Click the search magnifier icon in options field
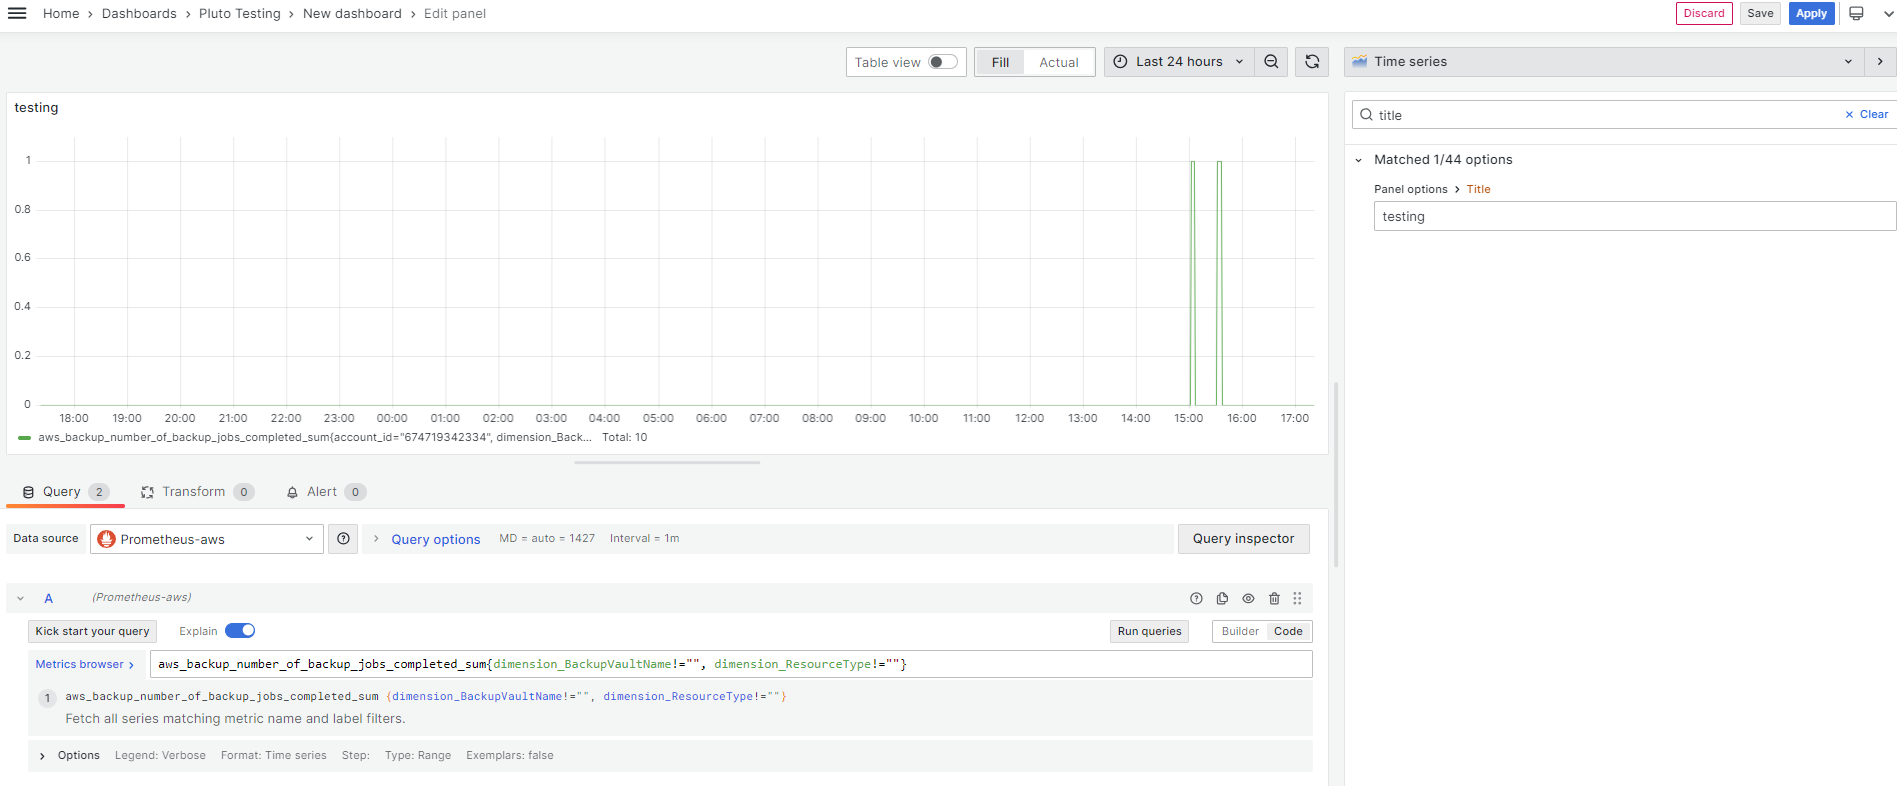Image resolution: width=1897 pixels, height=786 pixels. [1366, 115]
